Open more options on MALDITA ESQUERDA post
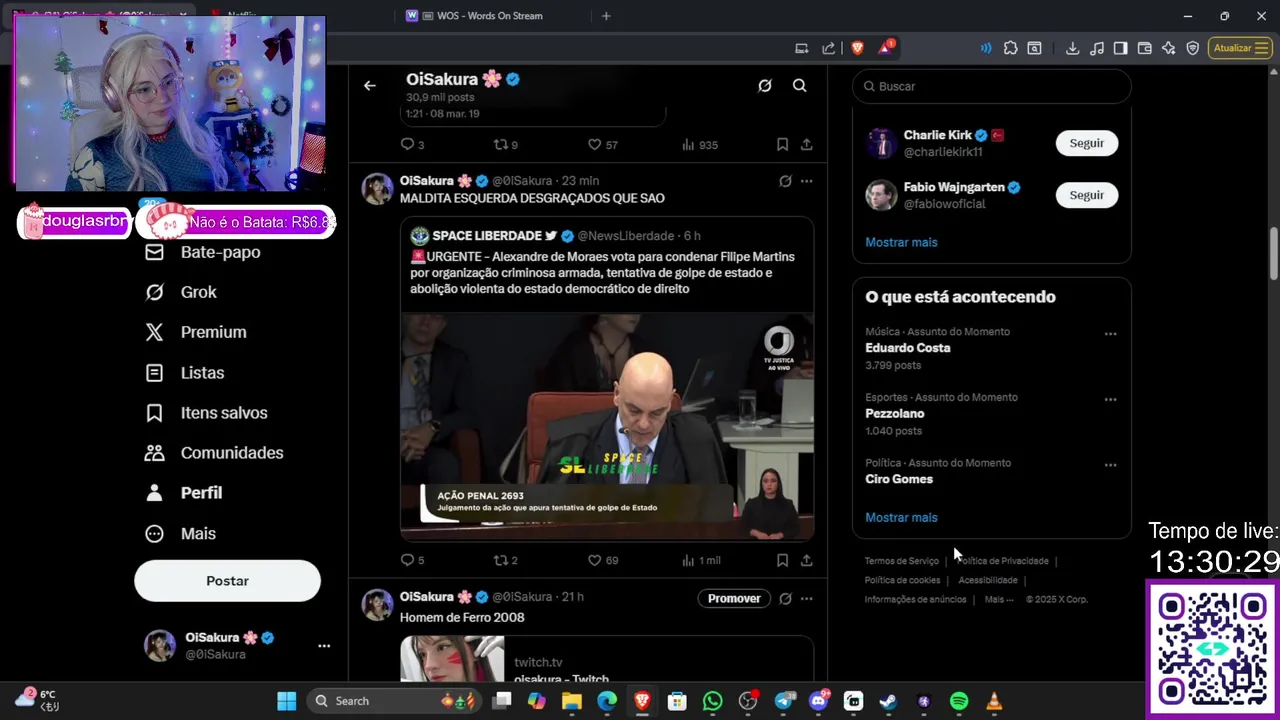 coord(807,181)
